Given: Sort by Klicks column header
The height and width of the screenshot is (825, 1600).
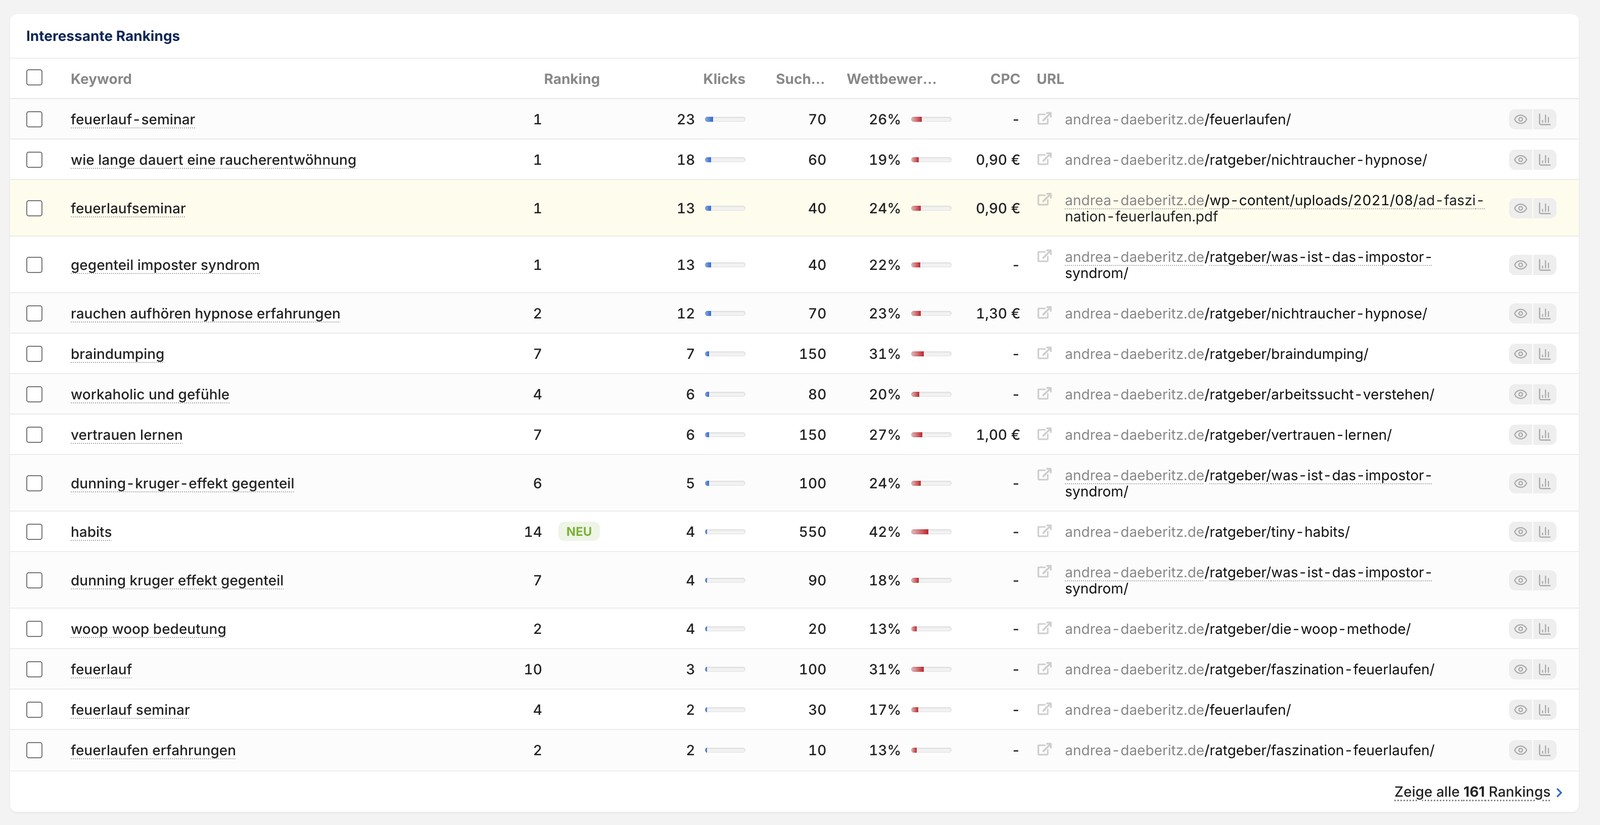Looking at the screenshot, I should pos(724,79).
